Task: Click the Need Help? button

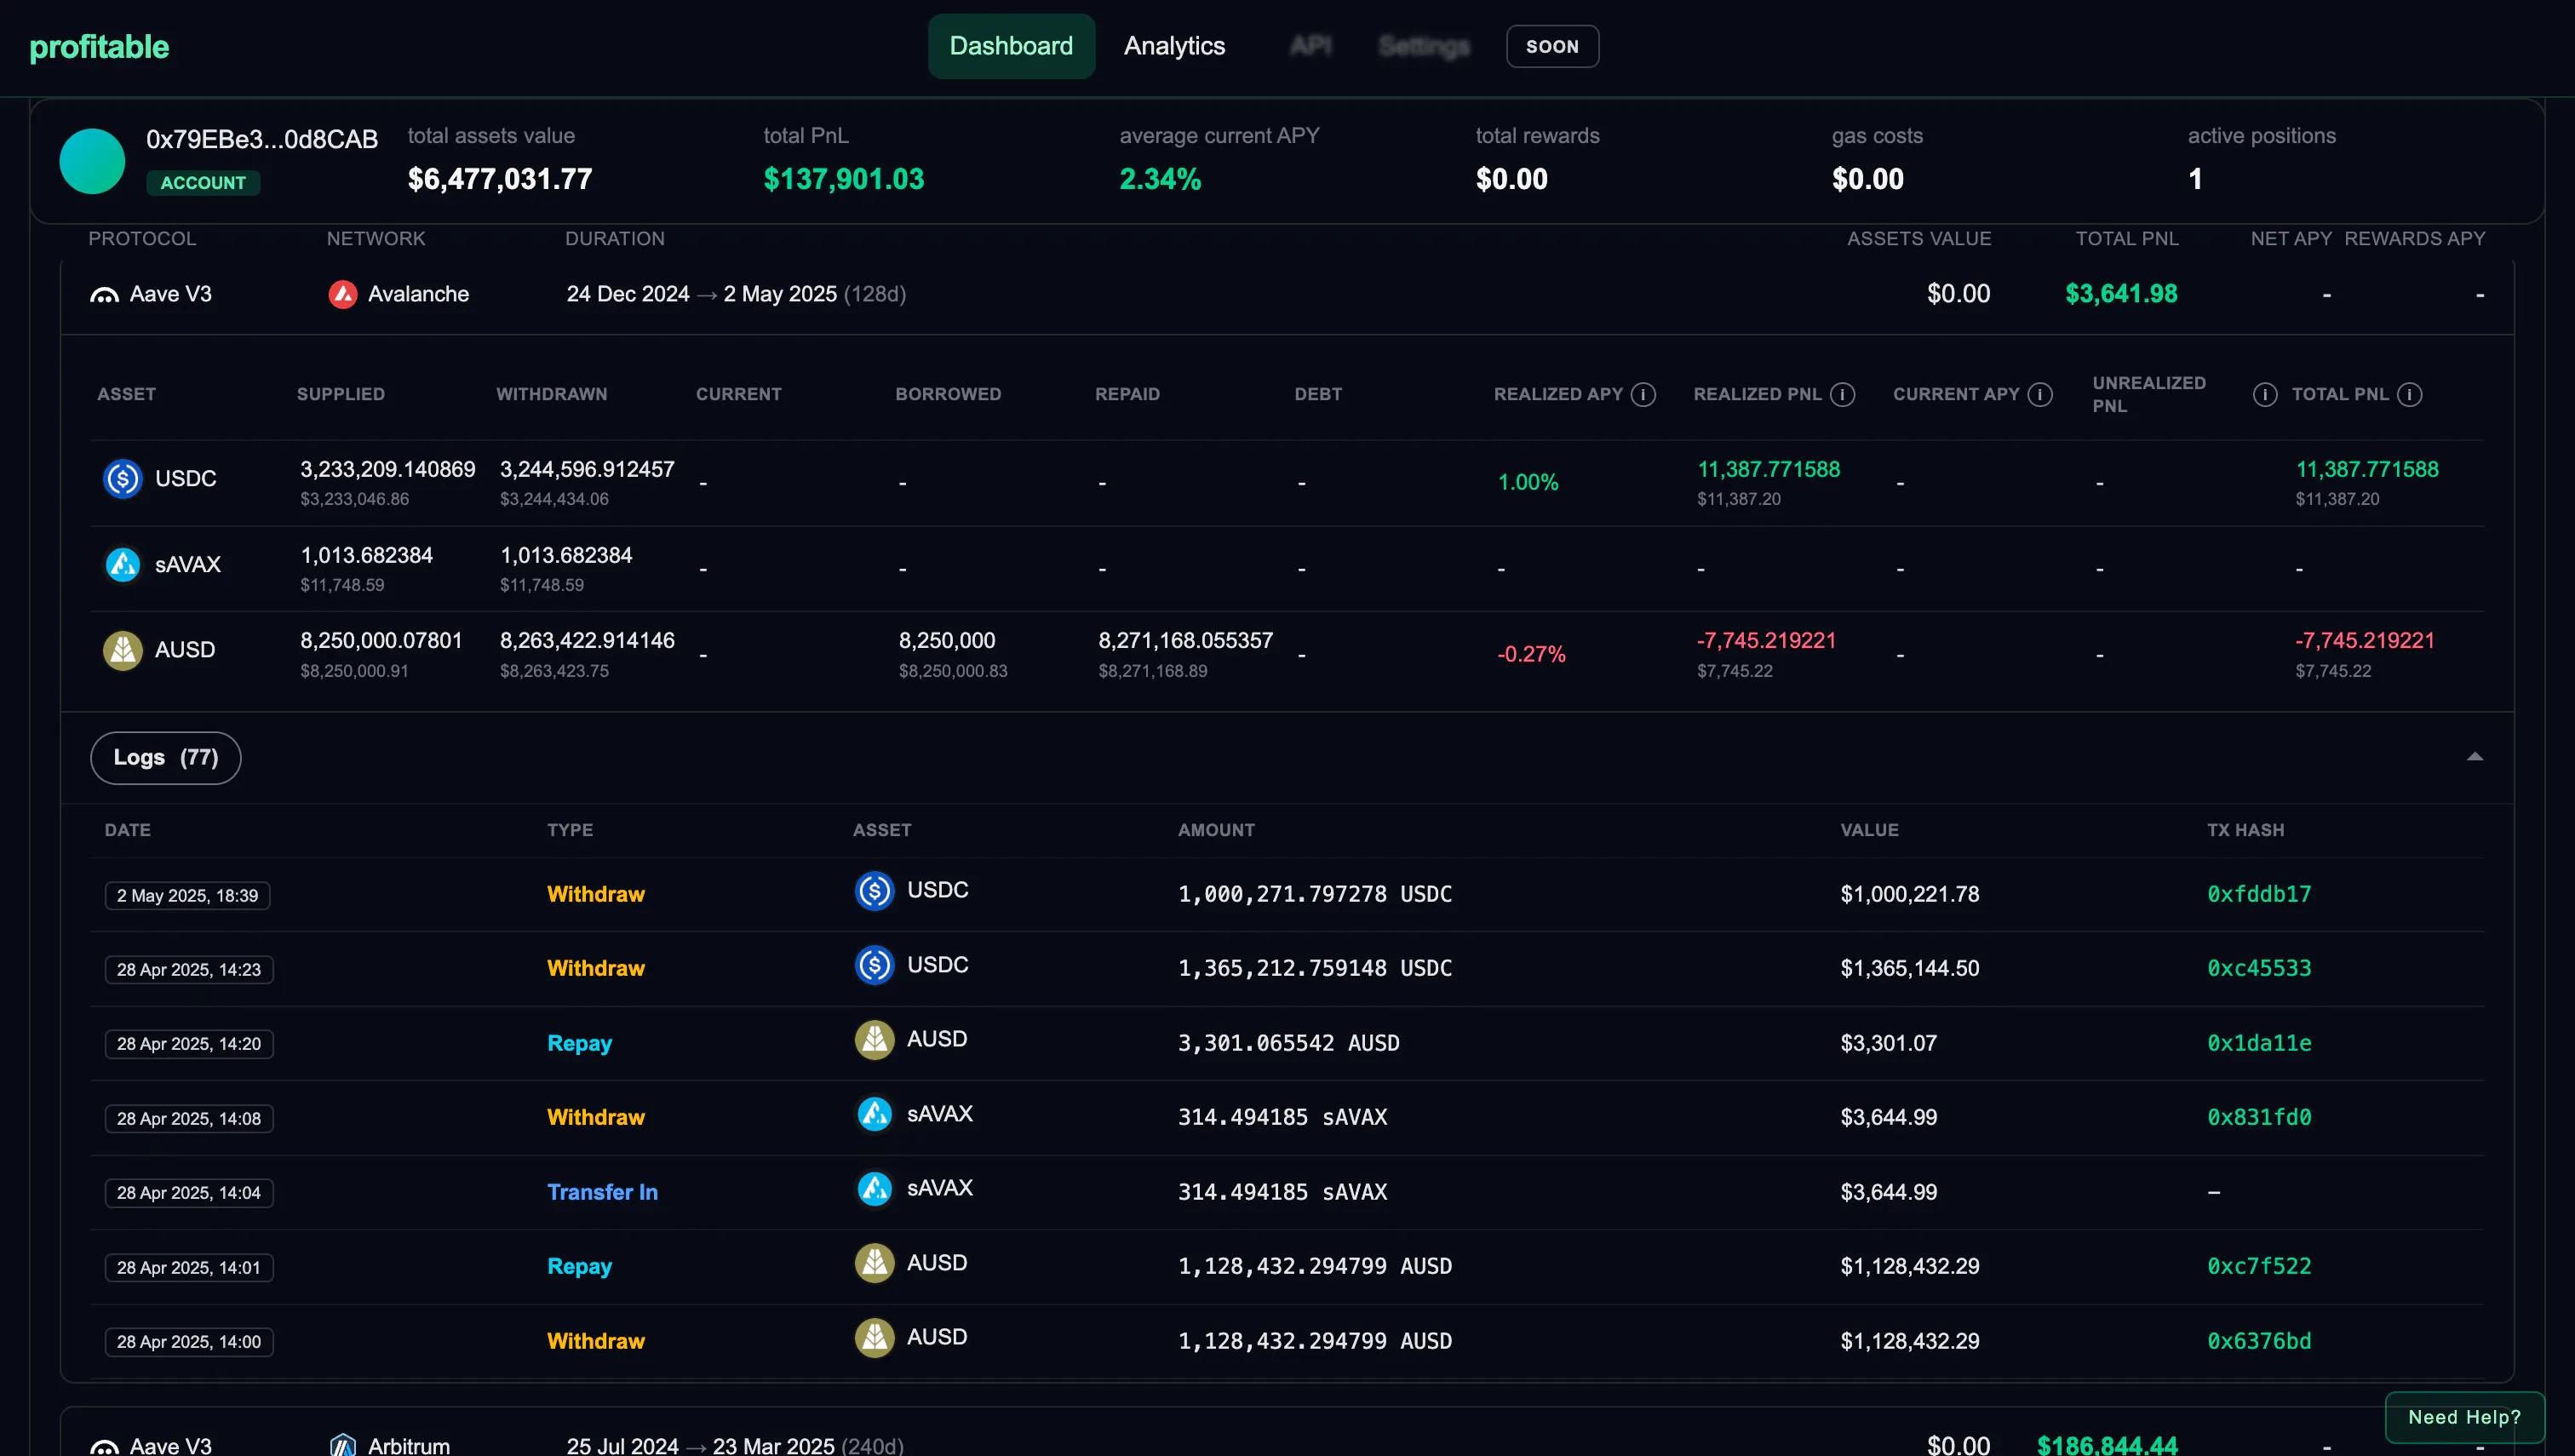Action: coord(2464,1417)
